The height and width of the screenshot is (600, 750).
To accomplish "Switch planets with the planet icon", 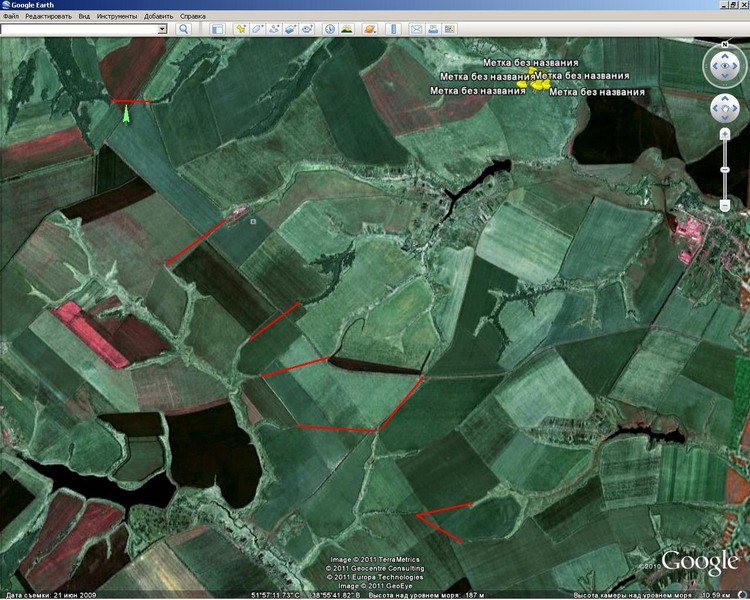I will 368,30.
